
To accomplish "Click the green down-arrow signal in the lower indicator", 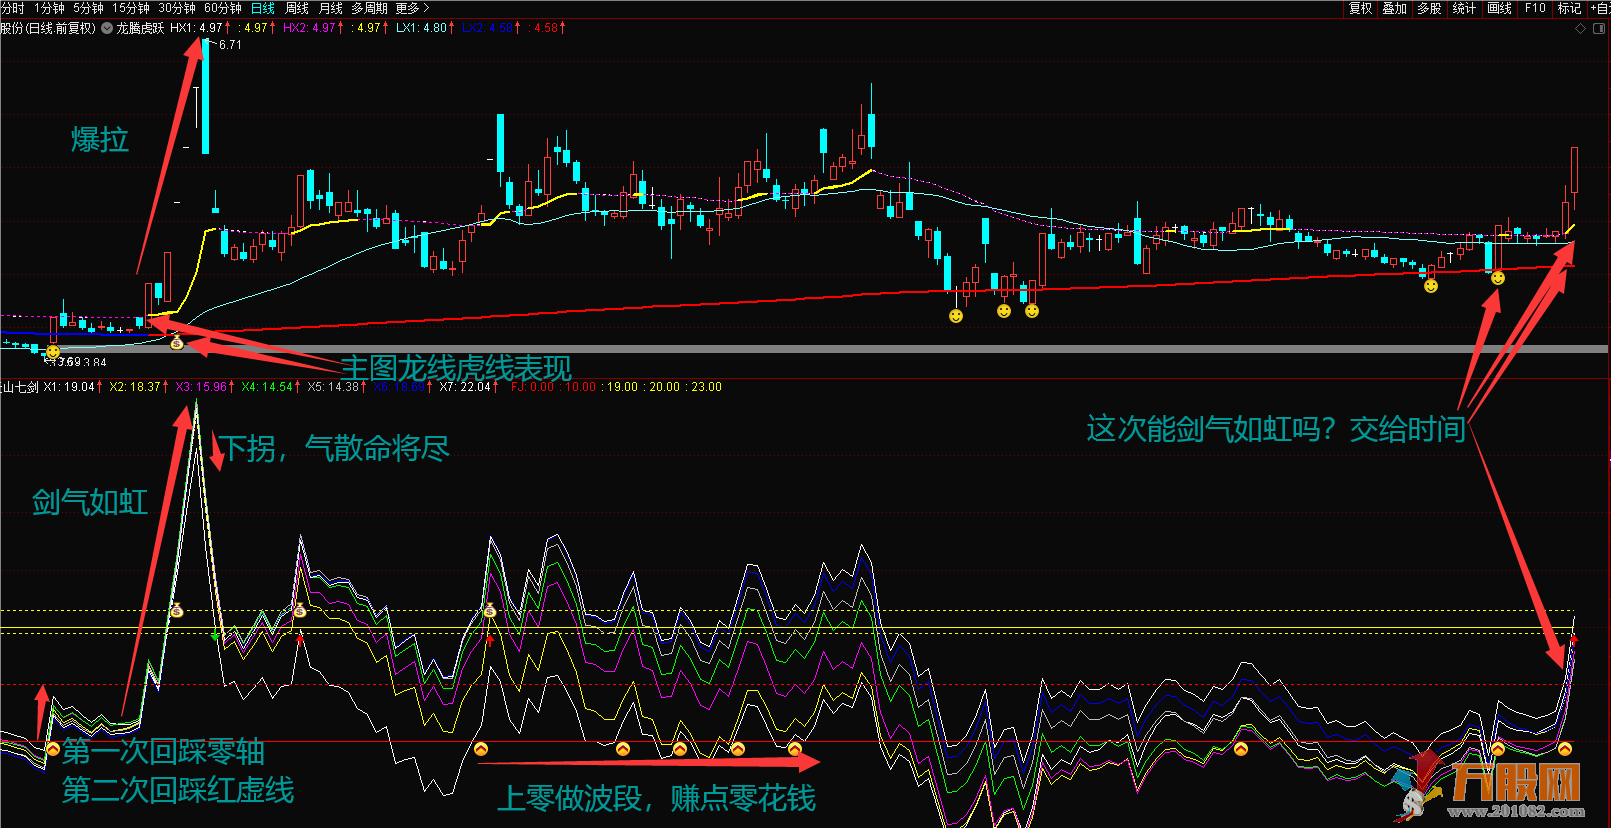I will pos(215,636).
